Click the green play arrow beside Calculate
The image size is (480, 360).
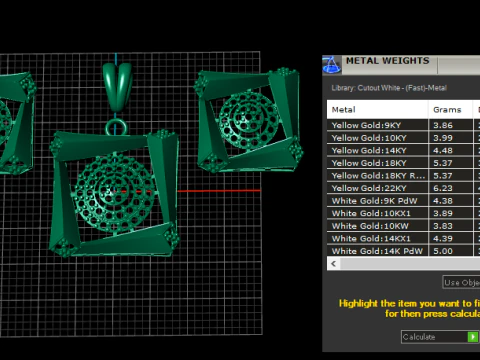[473, 337]
